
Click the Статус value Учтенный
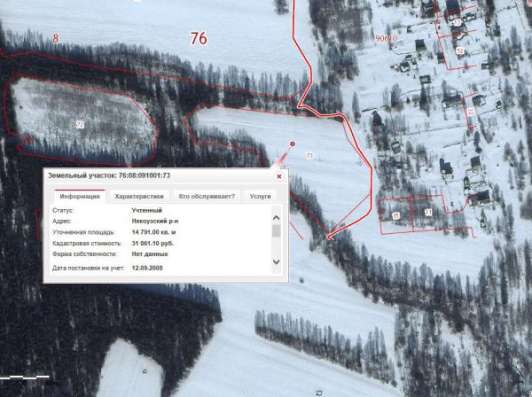[147, 210]
